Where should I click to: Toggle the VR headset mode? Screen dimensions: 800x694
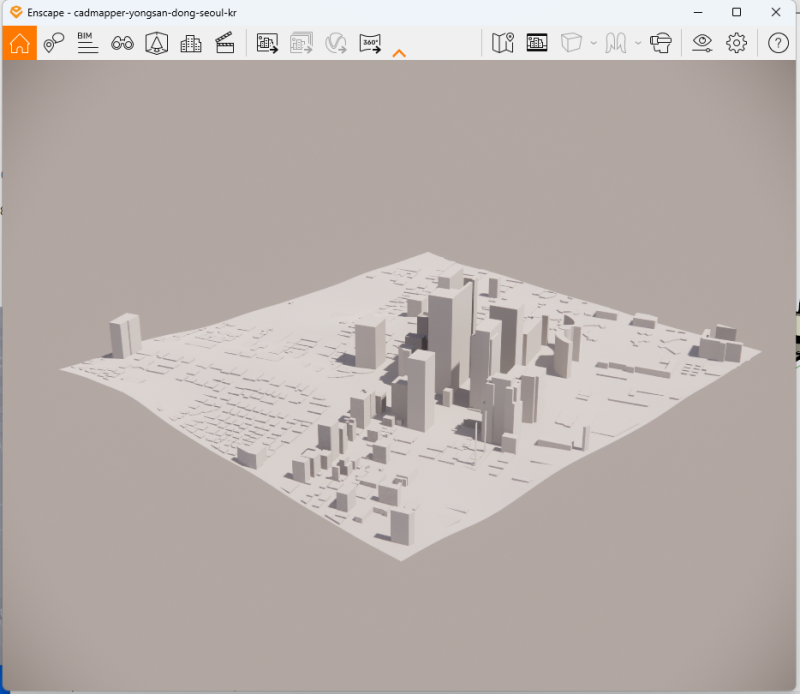click(660, 43)
